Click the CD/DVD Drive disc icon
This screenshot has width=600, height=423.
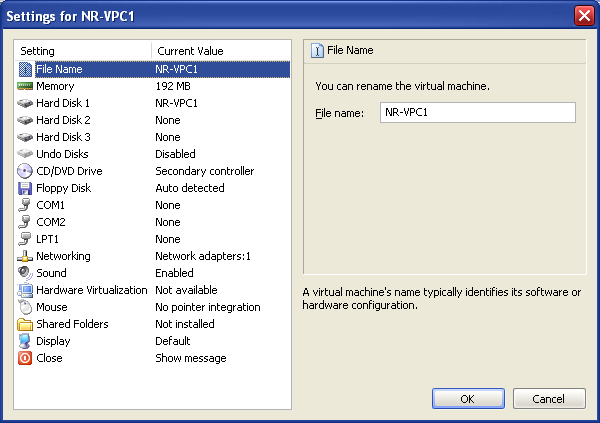(x=25, y=171)
